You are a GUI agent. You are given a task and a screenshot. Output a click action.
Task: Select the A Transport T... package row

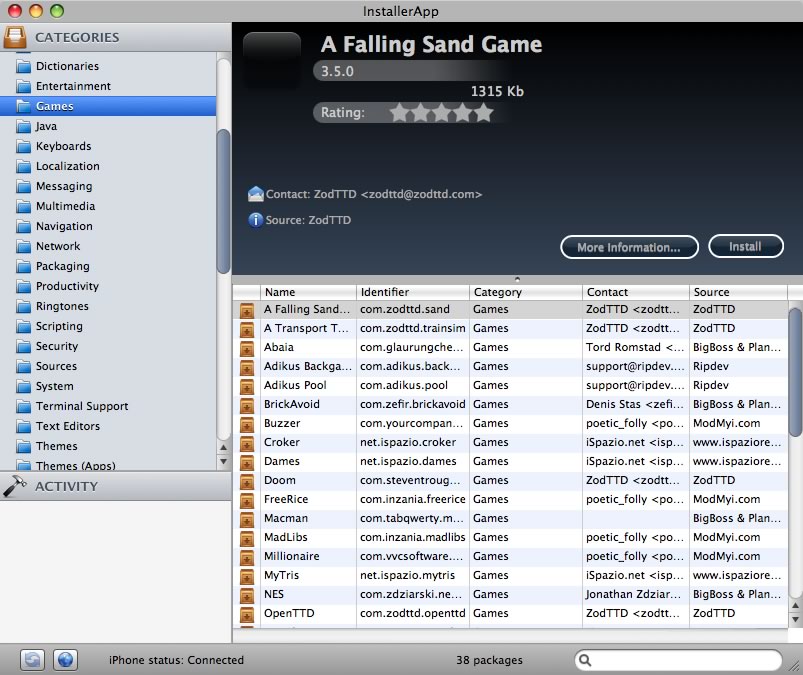point(511,328)
